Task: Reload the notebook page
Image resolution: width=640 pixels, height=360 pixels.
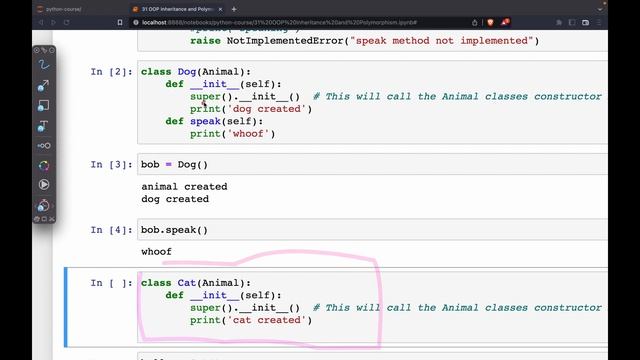Action: 67,22
